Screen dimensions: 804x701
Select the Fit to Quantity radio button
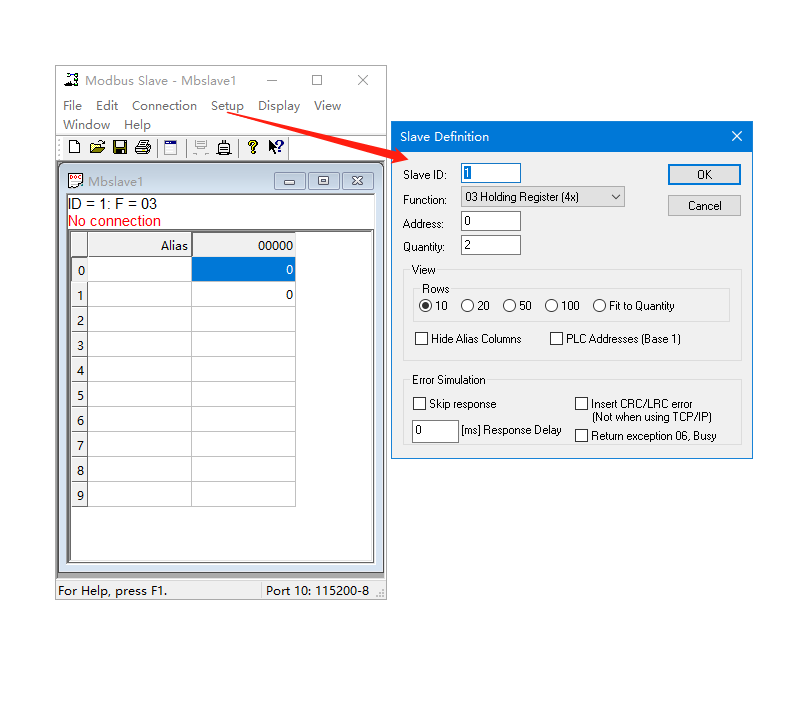pos(599,306)
